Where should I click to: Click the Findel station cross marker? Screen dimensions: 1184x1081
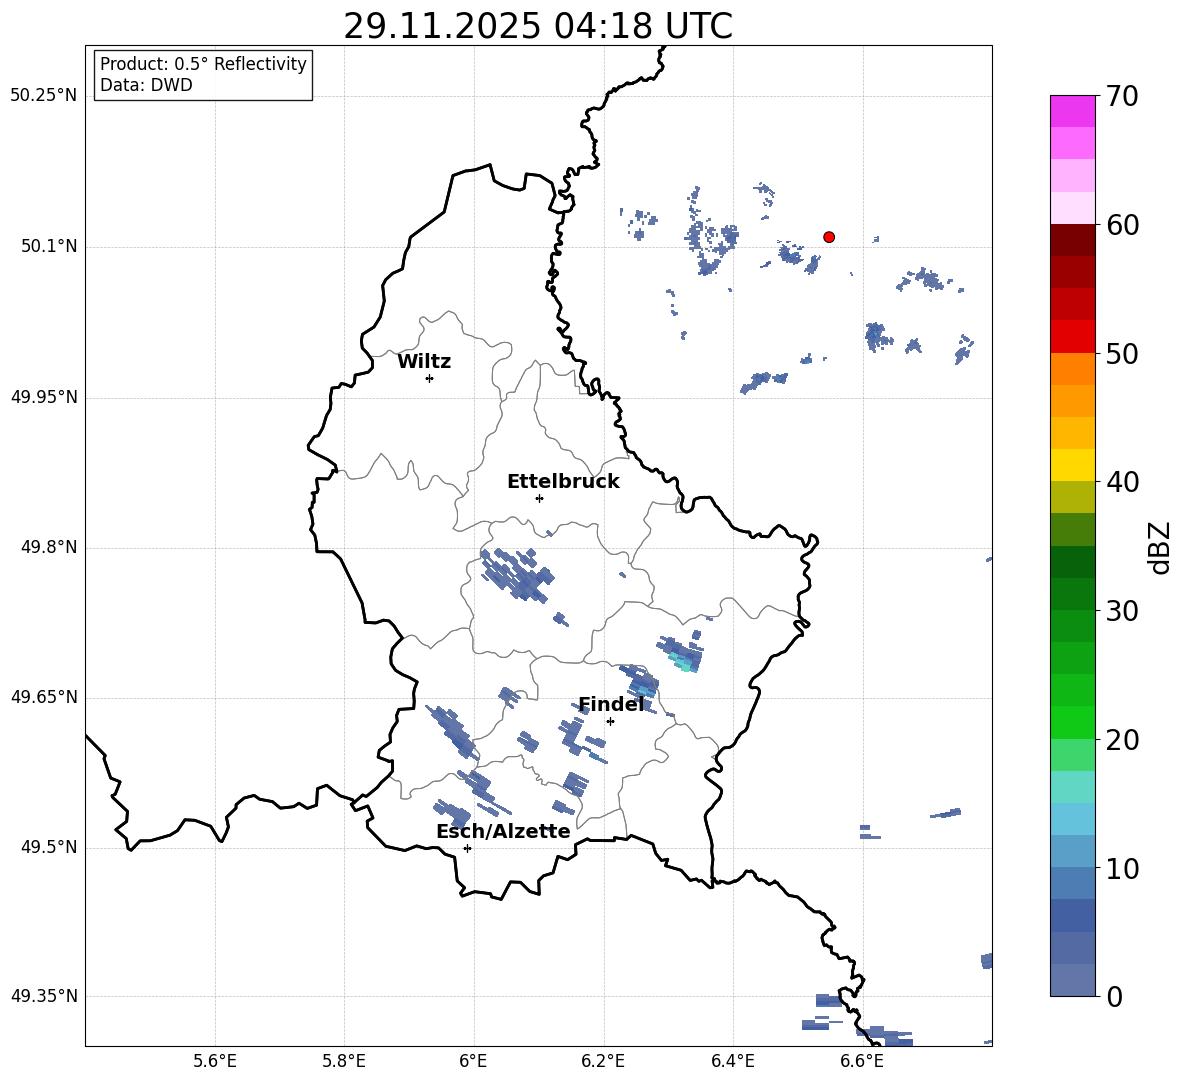point(610,721)
